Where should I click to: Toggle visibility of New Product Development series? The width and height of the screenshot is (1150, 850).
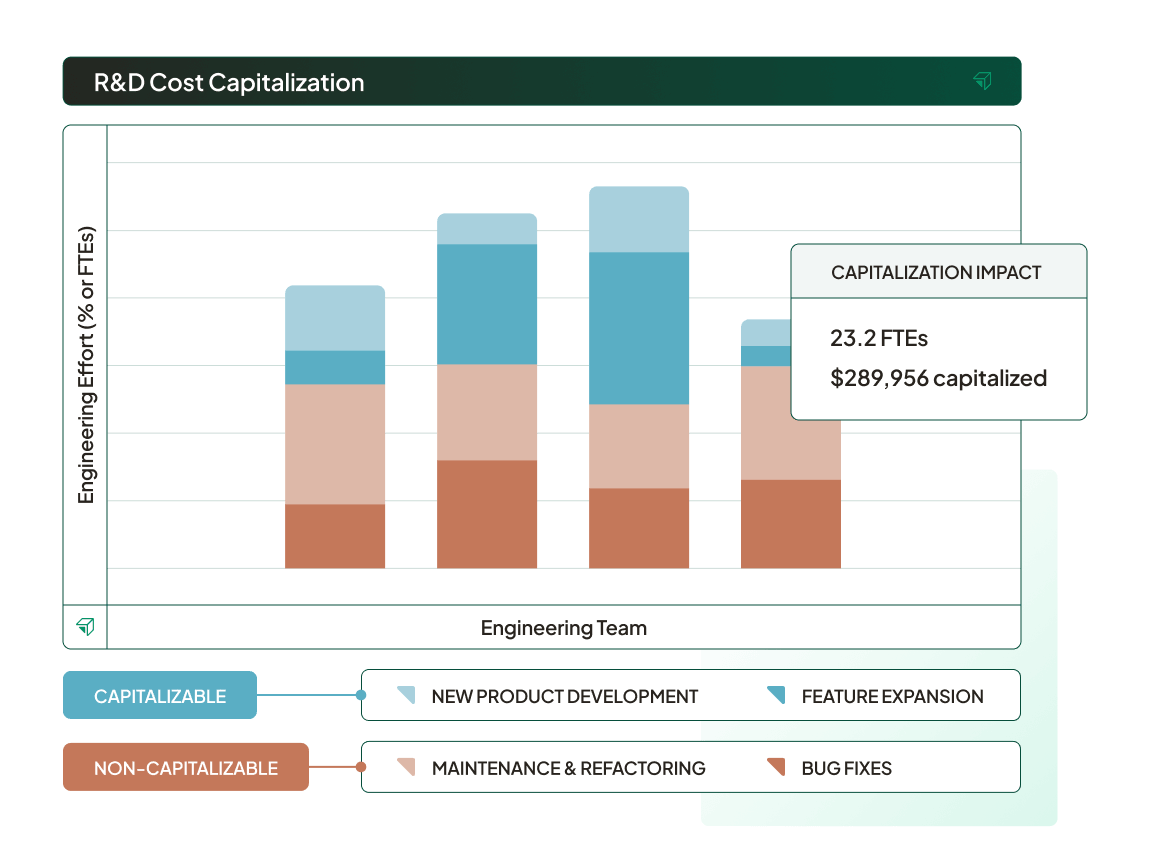click(564, 694)
